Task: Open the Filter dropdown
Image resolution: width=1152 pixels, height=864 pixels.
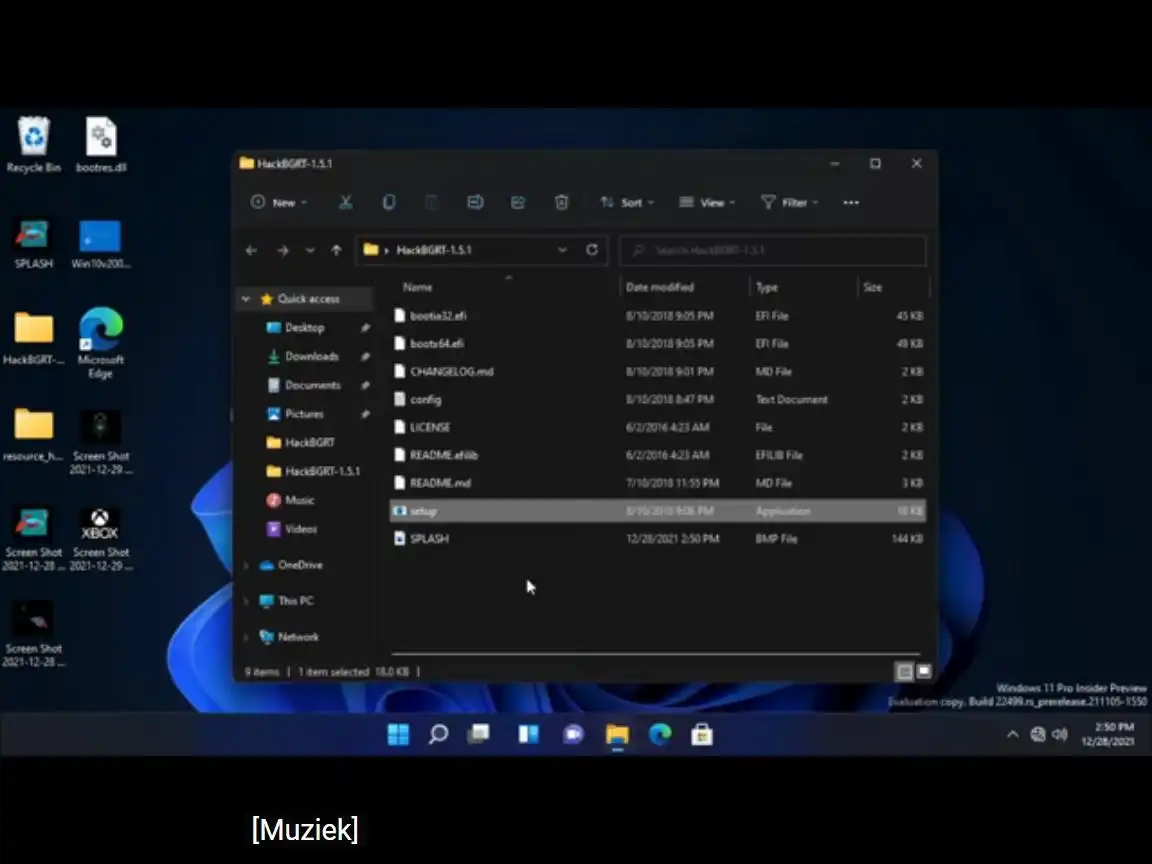Action: [x=790, y=203]
